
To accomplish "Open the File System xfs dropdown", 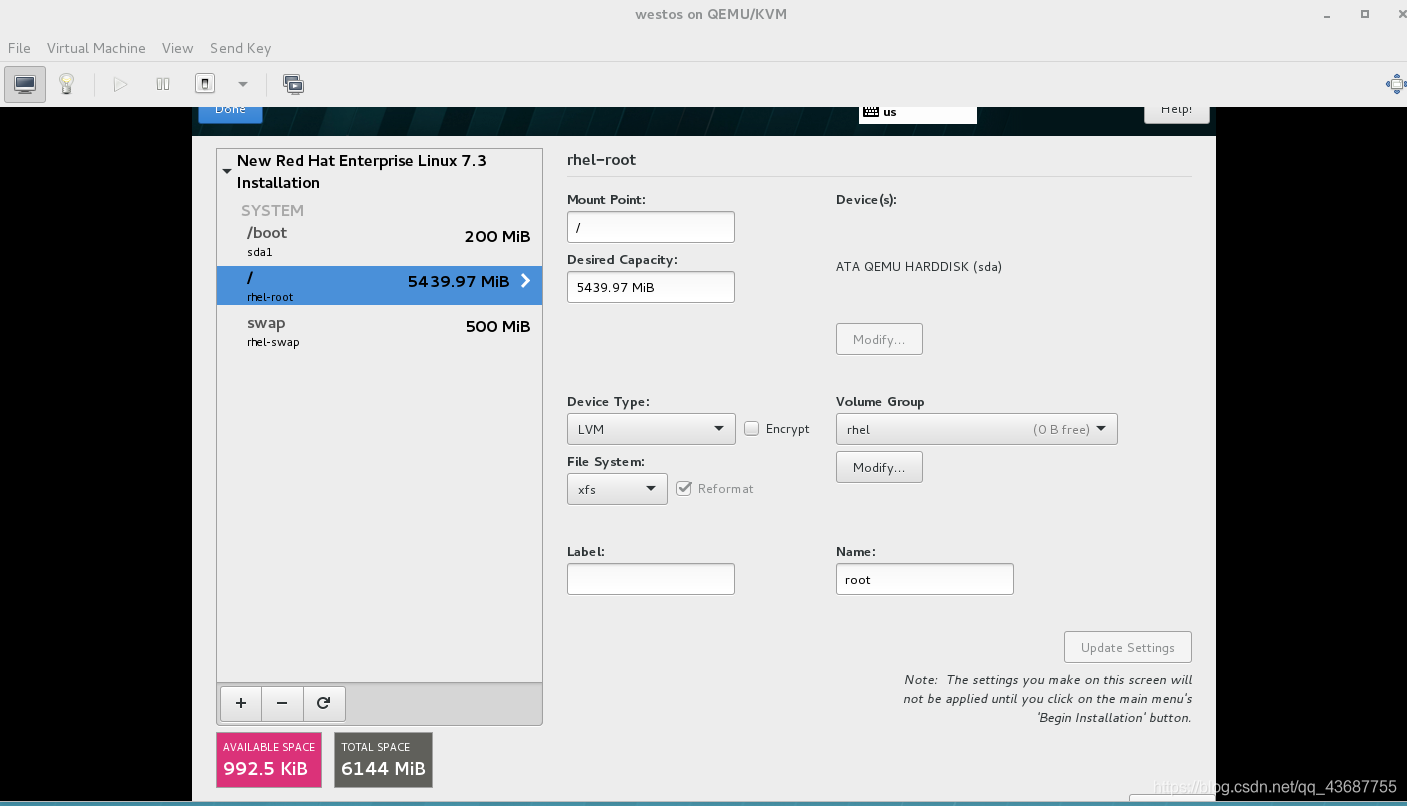I will coord(617,489).
